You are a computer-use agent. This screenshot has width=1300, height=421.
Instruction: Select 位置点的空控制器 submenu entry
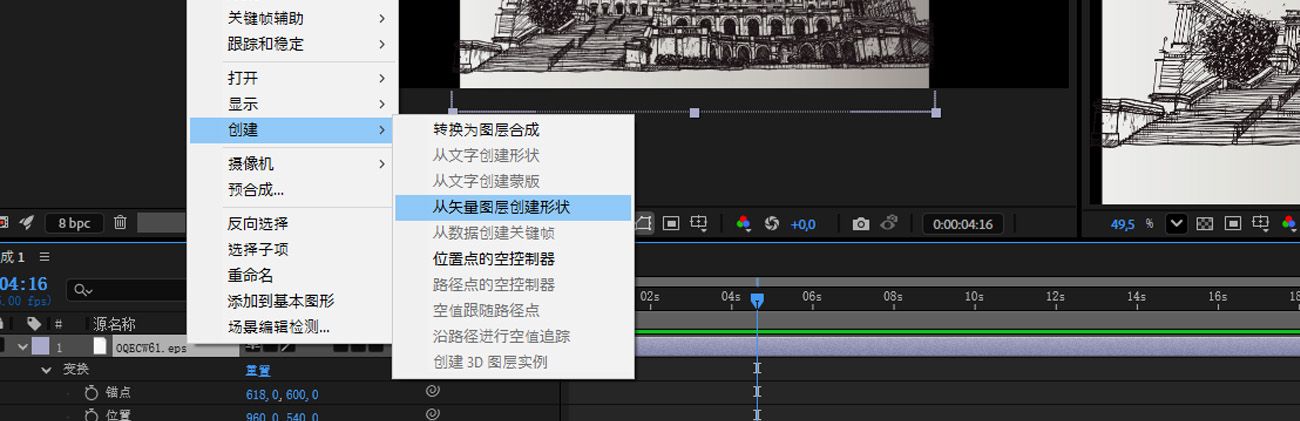[513, 259]
